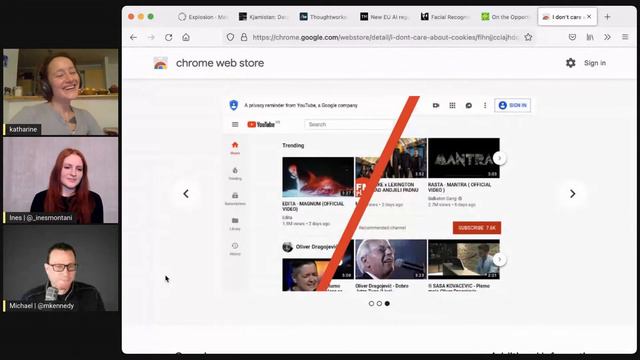
Task: View site info via the padlock icon
Action: 244,37
